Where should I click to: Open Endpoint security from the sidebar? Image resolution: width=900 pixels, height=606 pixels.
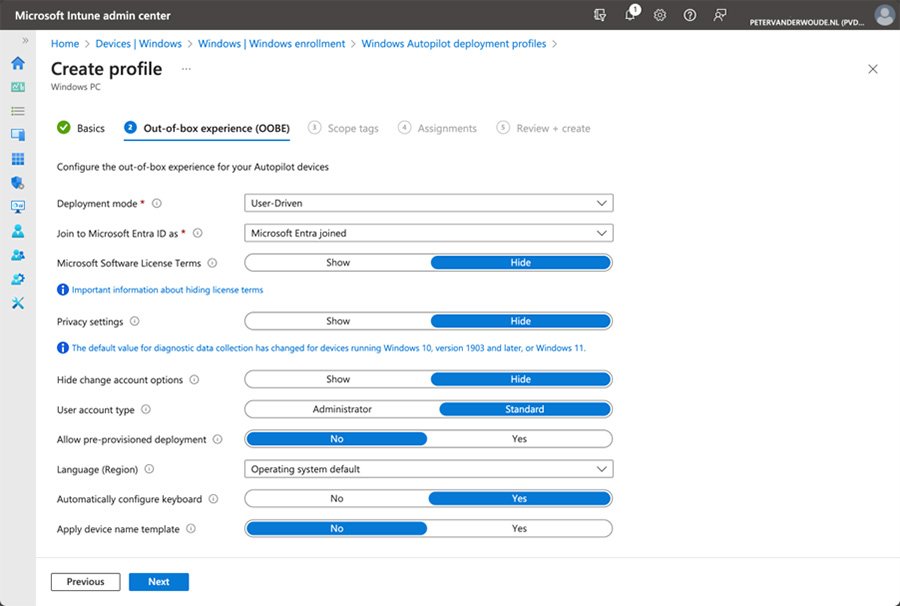tap(18, 183)
